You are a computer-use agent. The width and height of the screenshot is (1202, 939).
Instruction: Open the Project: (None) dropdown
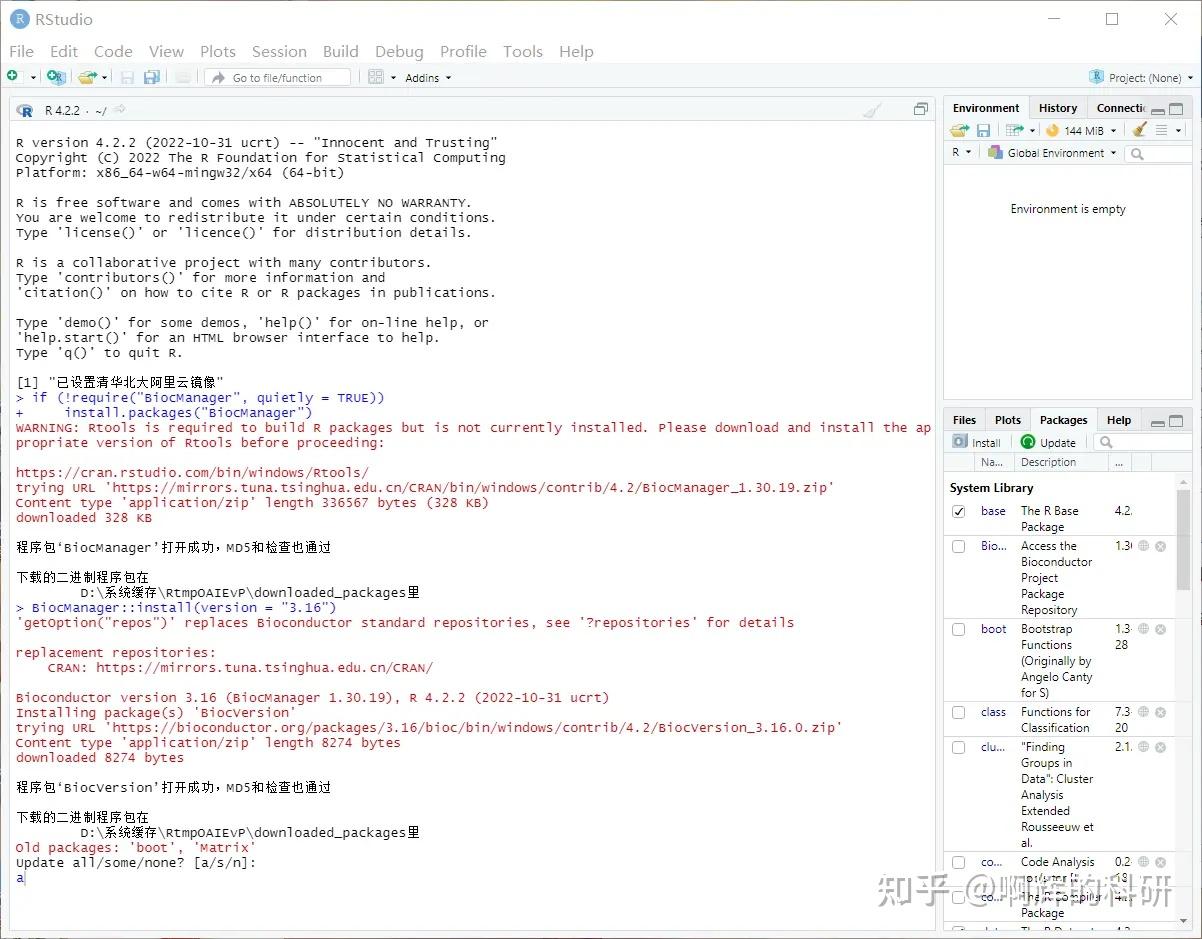click(x=1141, y=77)
